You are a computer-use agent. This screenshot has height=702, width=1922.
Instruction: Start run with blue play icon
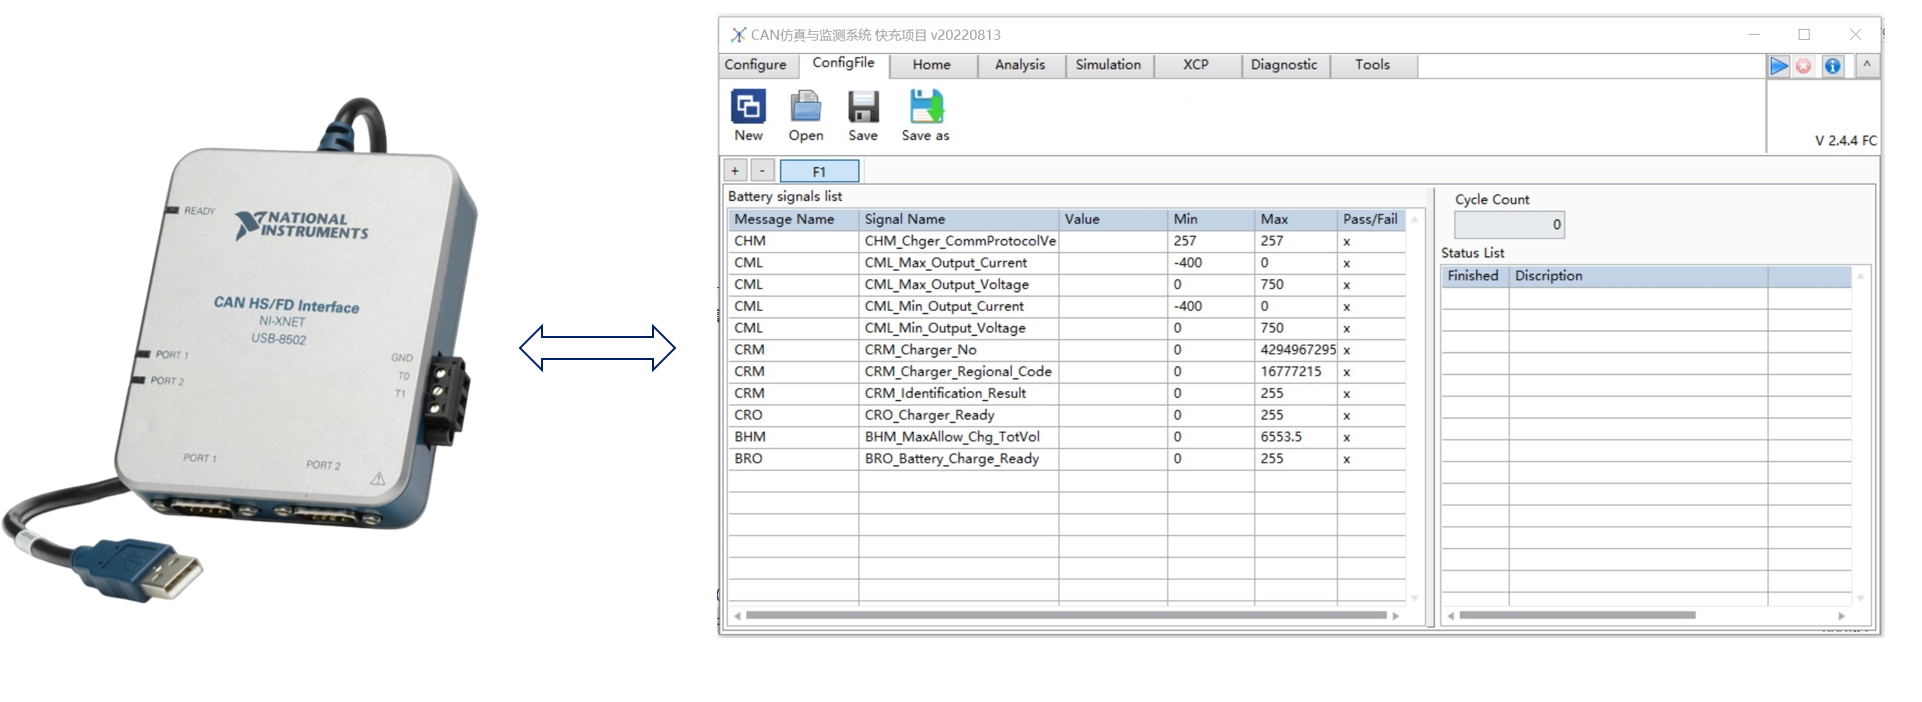(1779, 66)
